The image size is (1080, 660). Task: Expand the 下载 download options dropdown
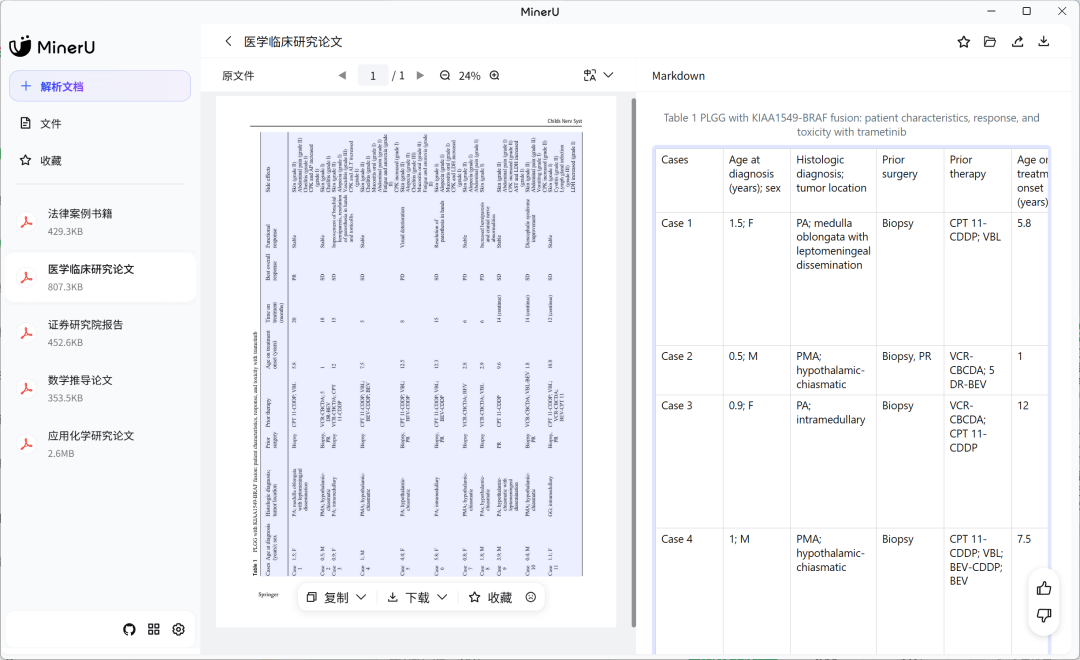(x=442, y=597)
